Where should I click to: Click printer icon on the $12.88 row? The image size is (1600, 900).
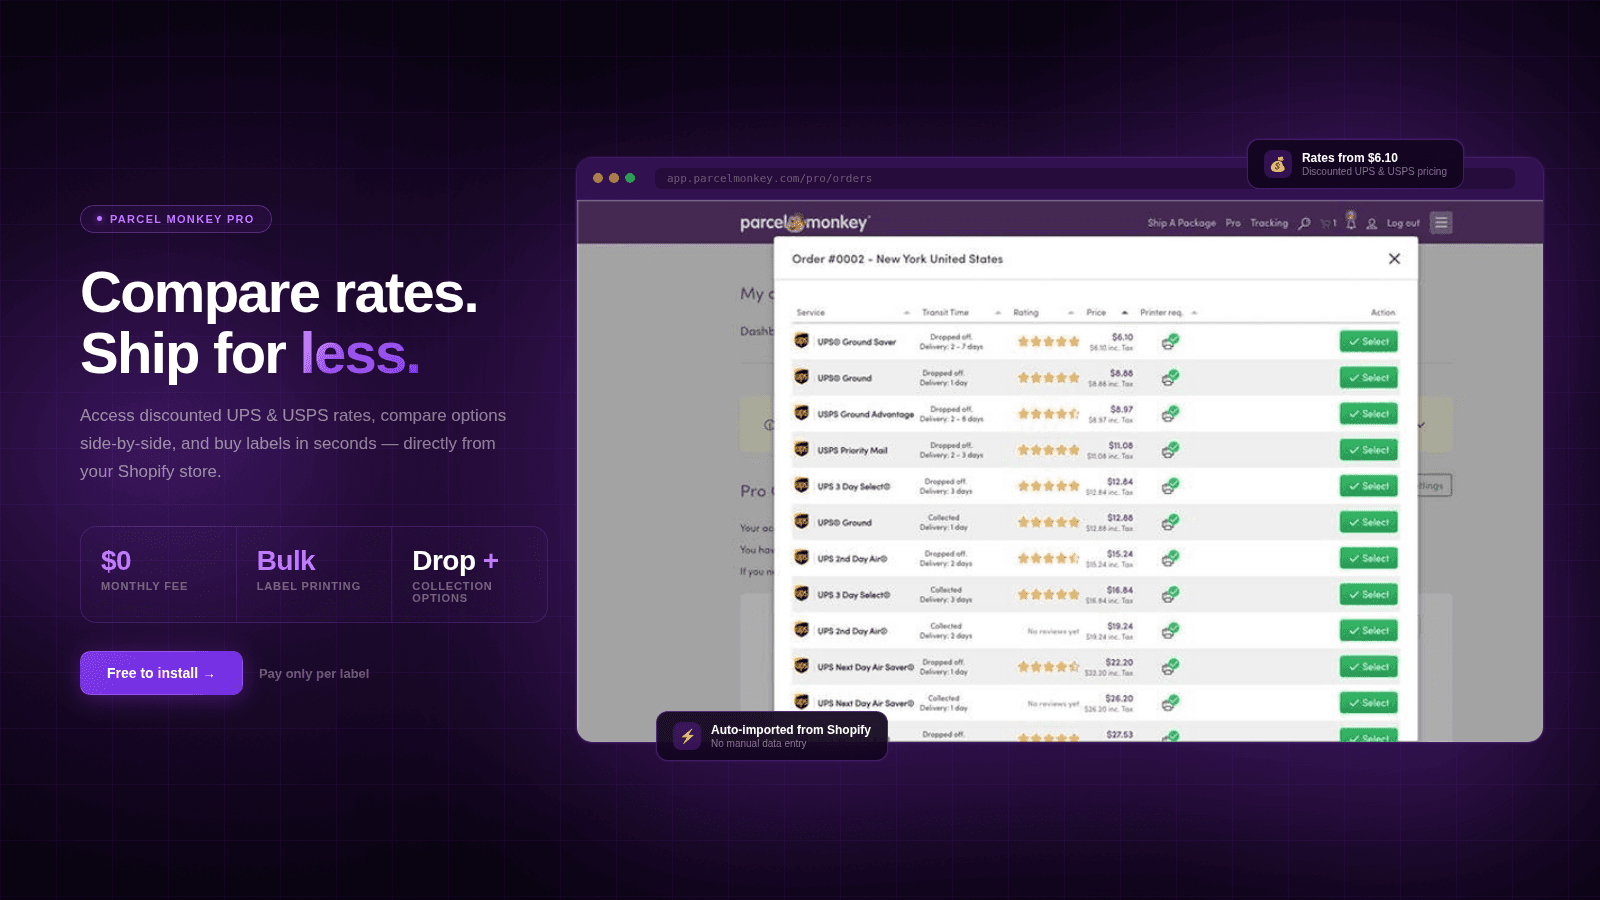[1170, 522]
